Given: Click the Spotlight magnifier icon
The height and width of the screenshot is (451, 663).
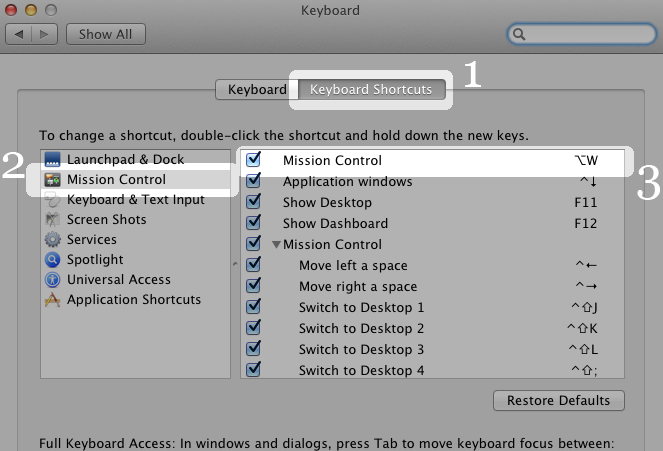Looking at the screenshot, I should click(52, 260).
